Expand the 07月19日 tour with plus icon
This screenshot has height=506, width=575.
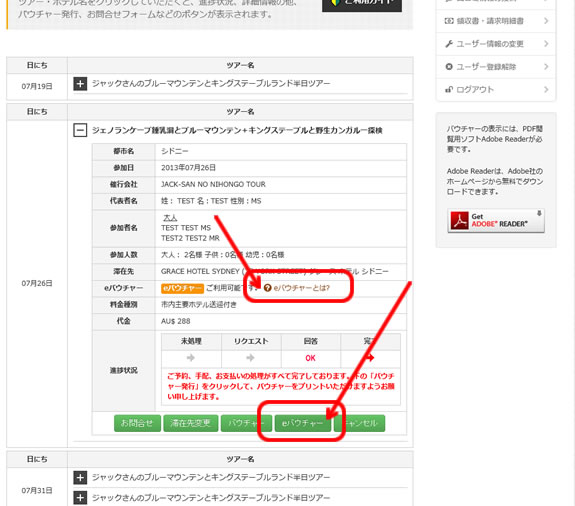[x=80, y=84]
